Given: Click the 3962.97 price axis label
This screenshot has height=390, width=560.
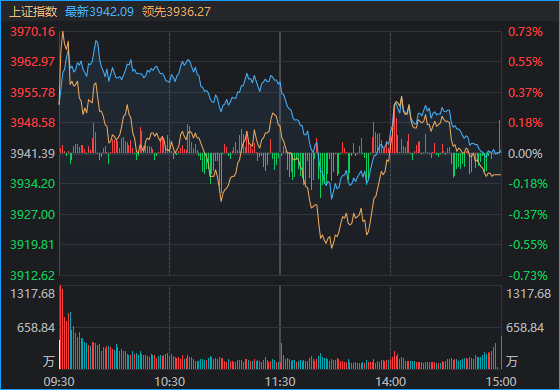Looking at the screenshot, I should click(33, 62).
